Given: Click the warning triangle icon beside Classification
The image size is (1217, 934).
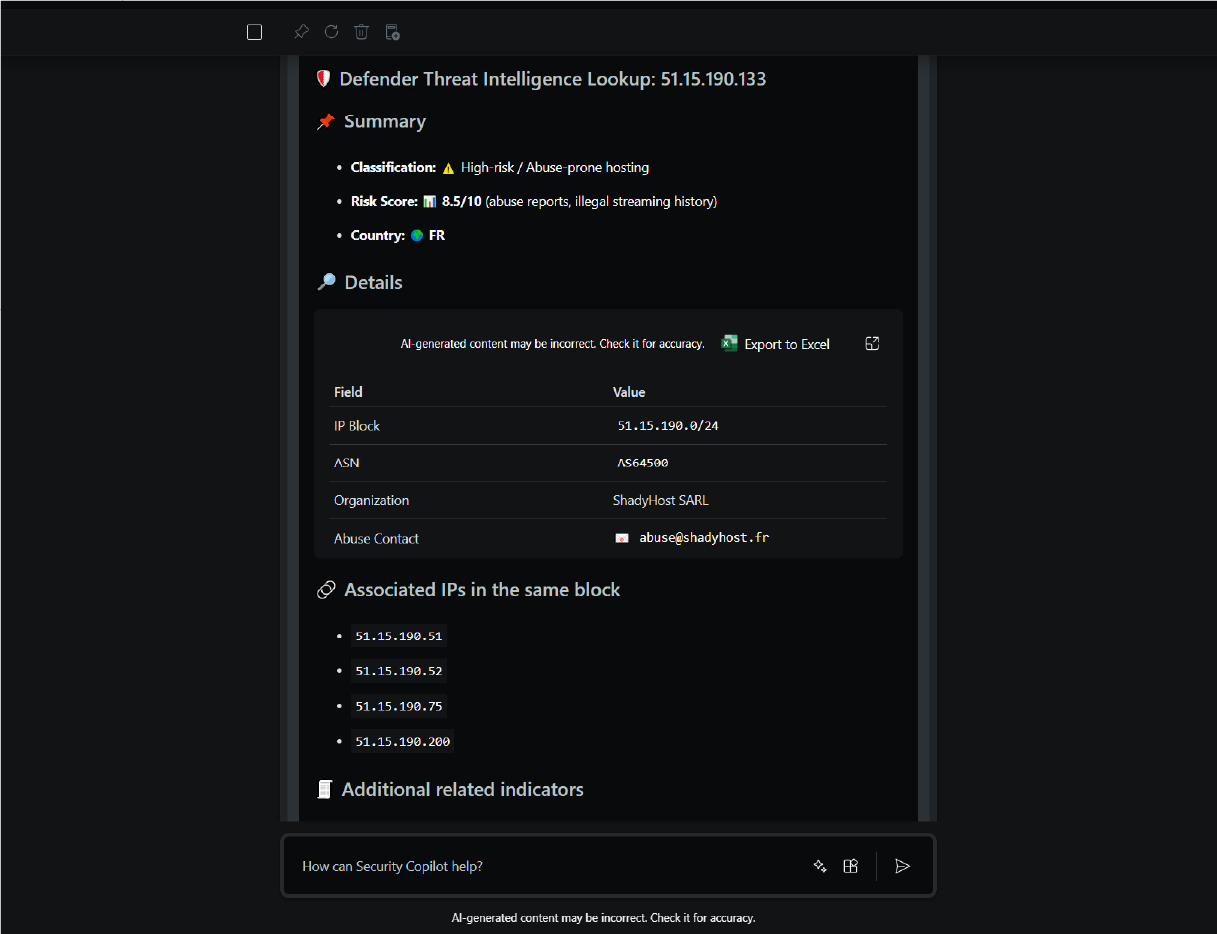Looking at the screenshot, I should click(x=449, y=168).
